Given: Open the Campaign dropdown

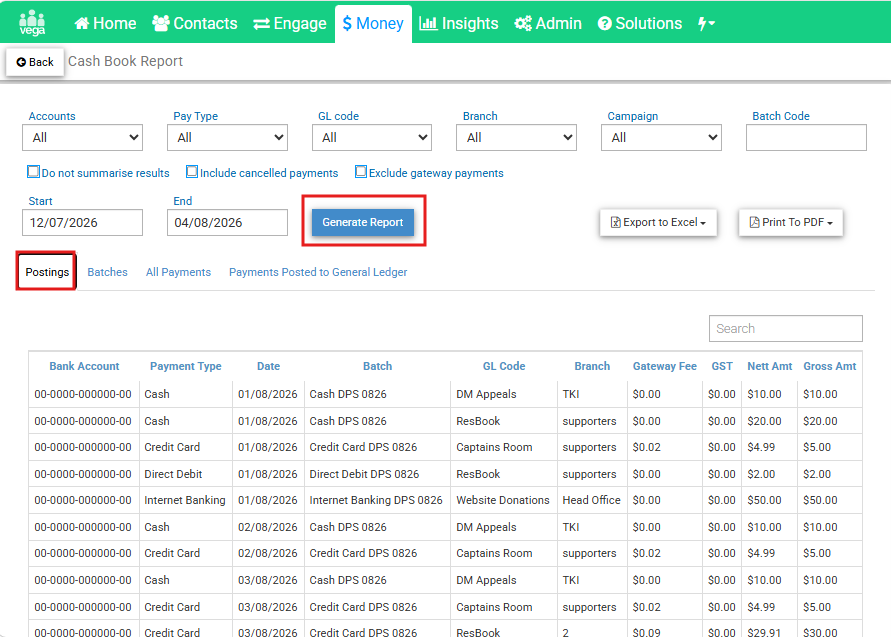Looking at the screenshot, I should tap(661, 138).
